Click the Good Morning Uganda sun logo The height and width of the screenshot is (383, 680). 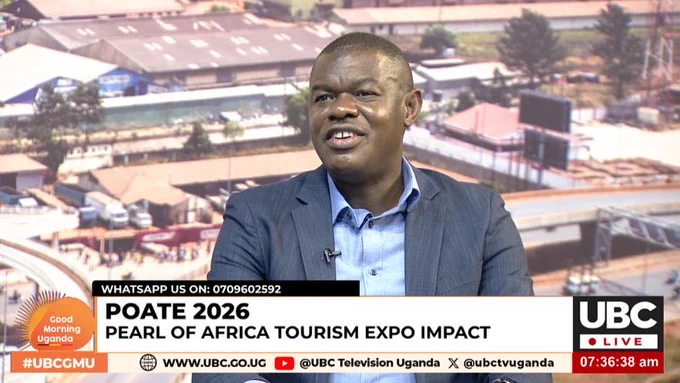[55, 321]
